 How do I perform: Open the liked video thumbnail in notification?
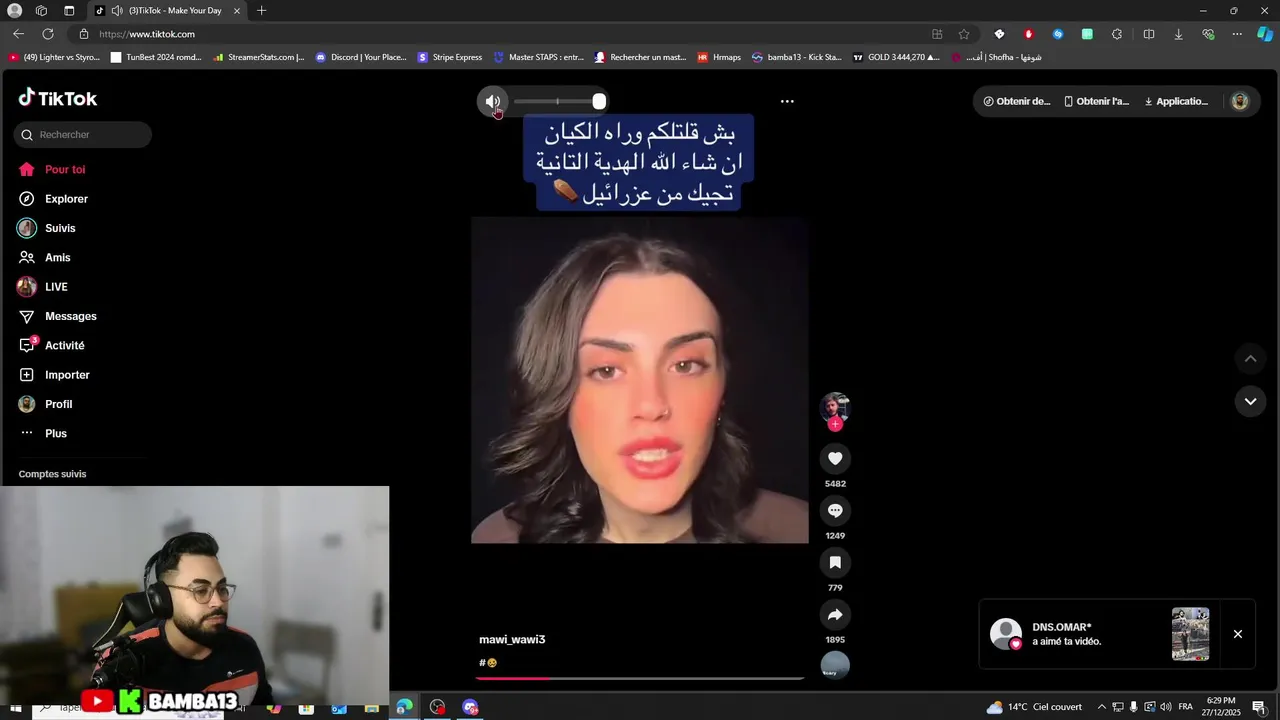click(x=1190, y=634)
